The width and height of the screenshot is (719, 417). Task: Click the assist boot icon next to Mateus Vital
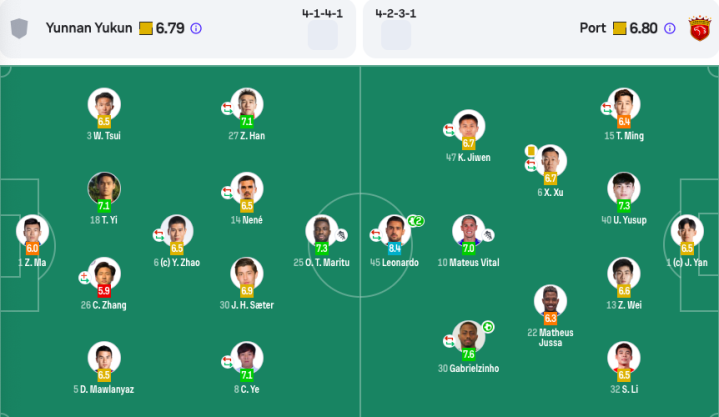(x=488, y=235)
